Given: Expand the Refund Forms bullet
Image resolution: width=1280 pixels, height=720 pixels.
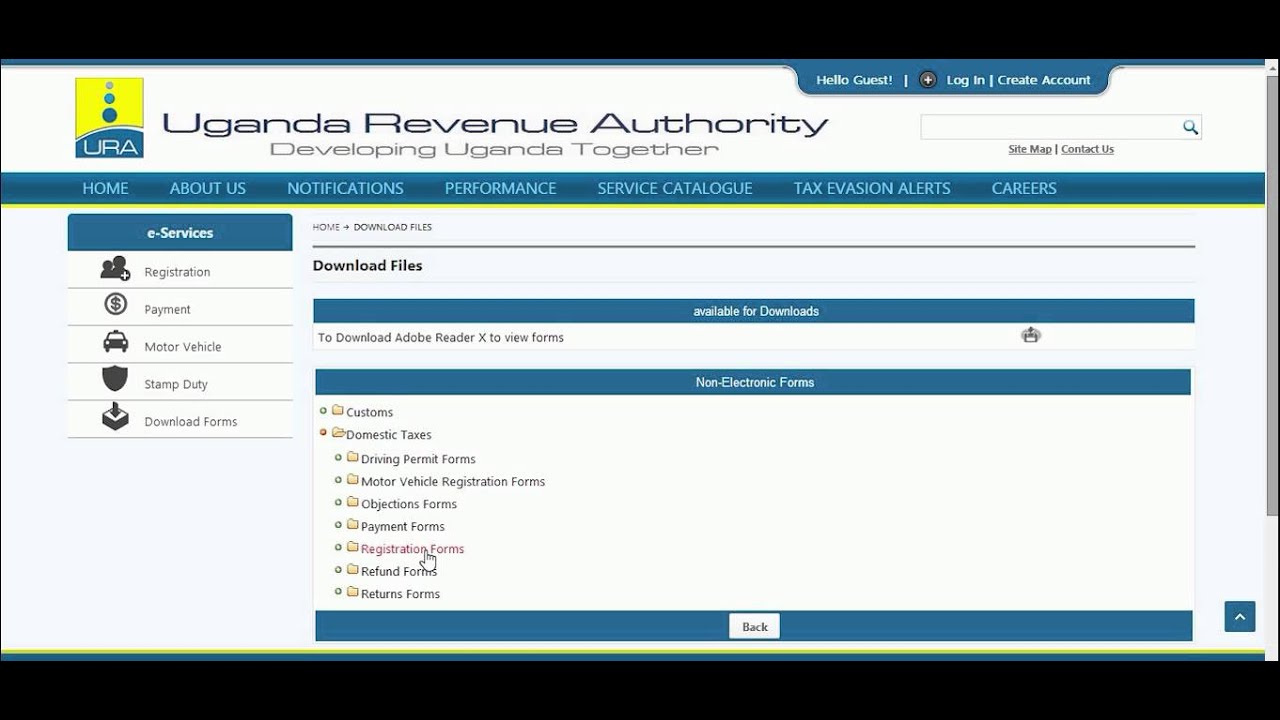Looking at the screenshot, I should pos(338,570).
